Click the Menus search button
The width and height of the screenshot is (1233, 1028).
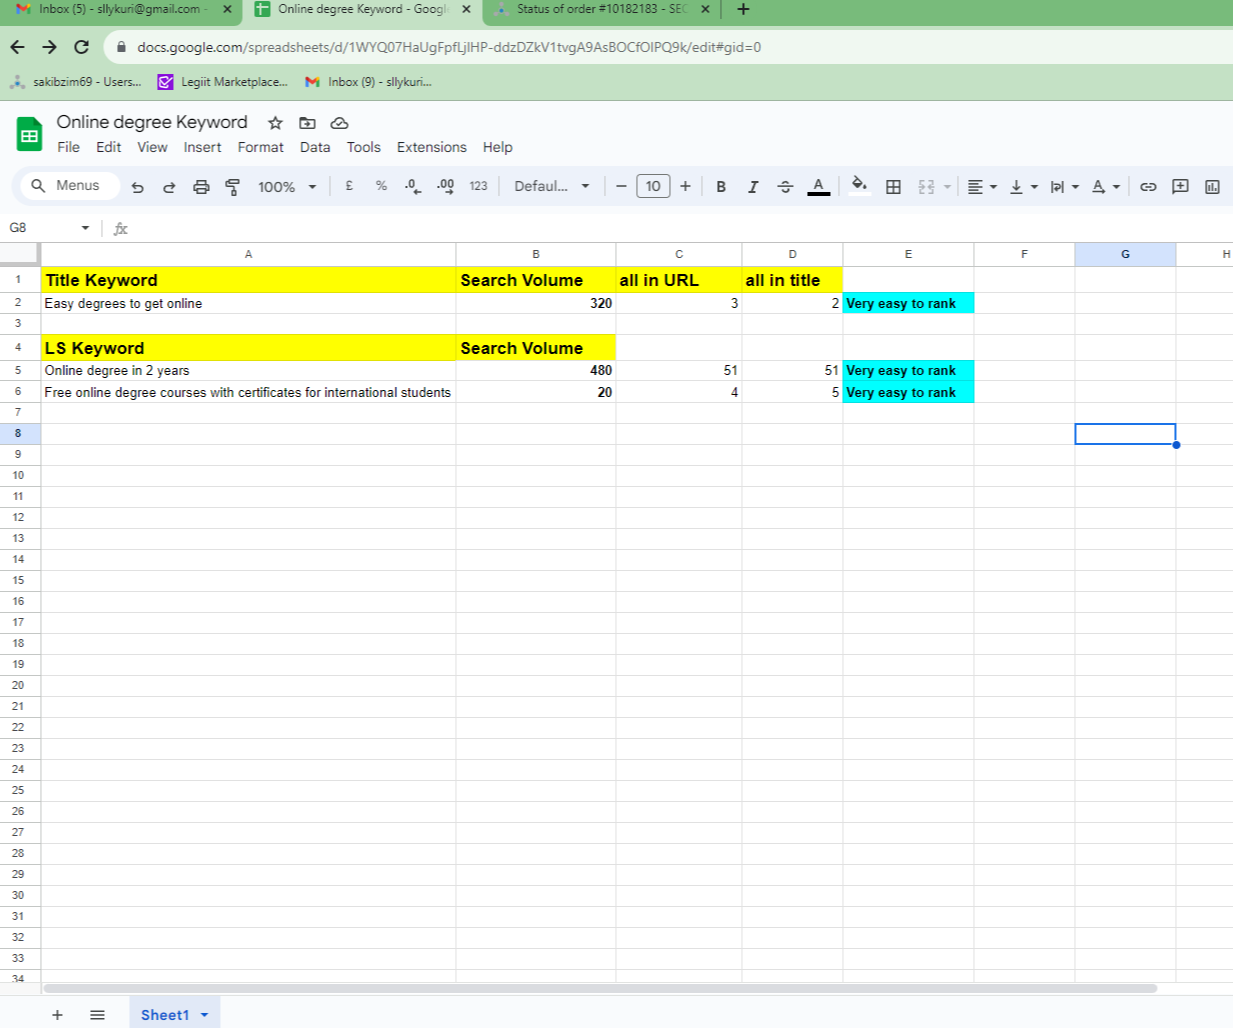point(67,186)
